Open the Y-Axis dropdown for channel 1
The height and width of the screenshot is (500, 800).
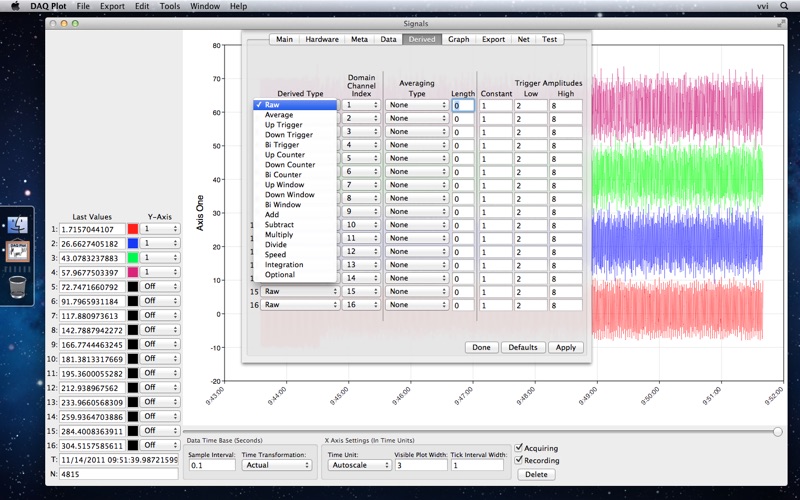click(x=160, y=229)
